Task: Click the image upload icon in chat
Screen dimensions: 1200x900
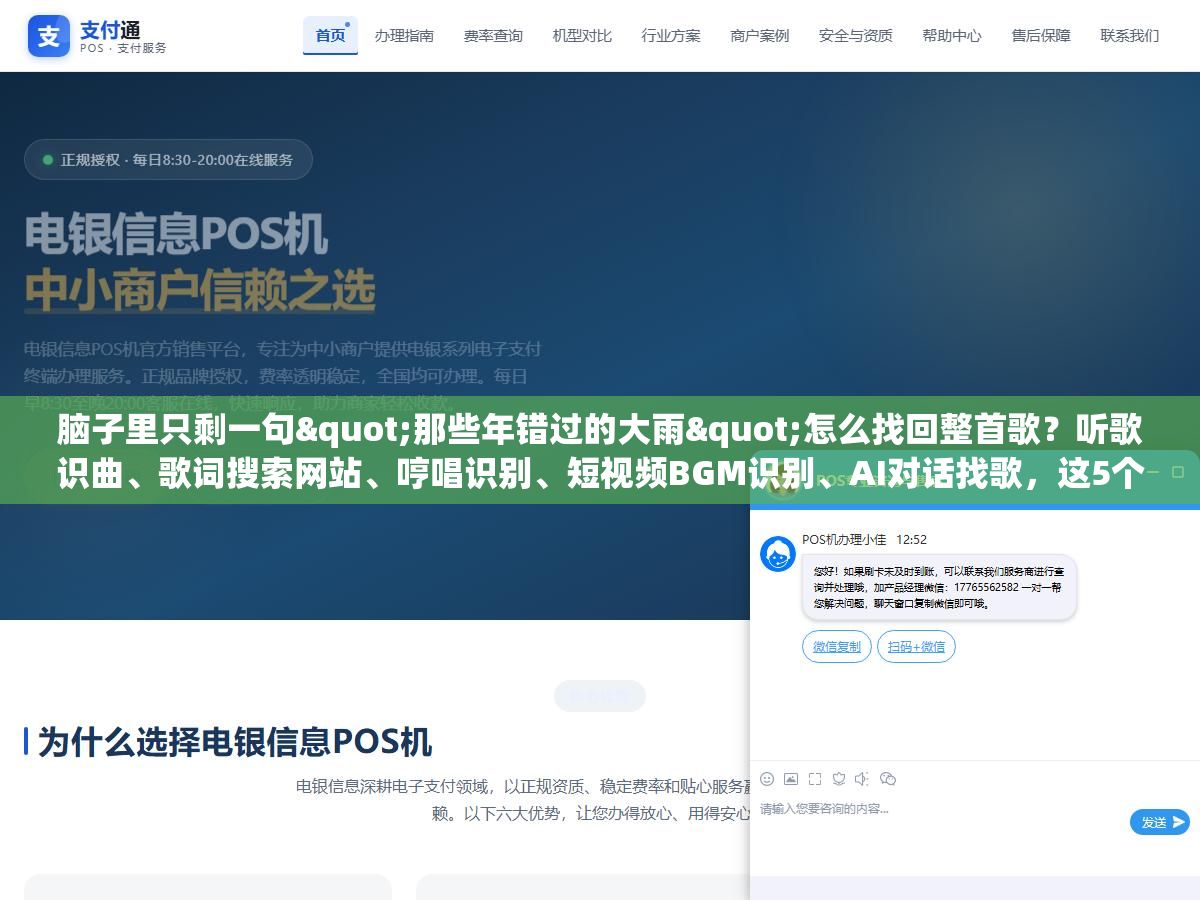Action: (x=791, y=778)
